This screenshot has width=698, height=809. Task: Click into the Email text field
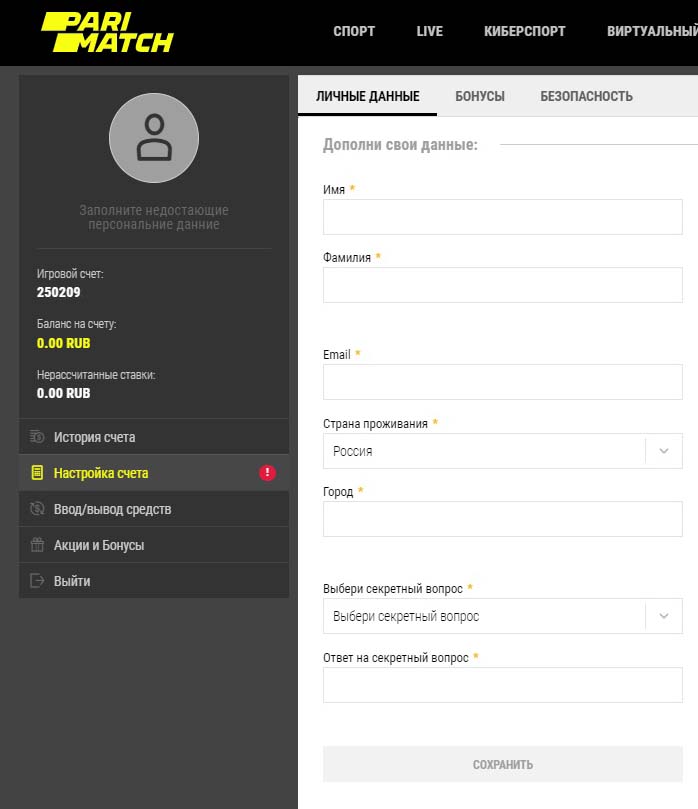(502, 382)
